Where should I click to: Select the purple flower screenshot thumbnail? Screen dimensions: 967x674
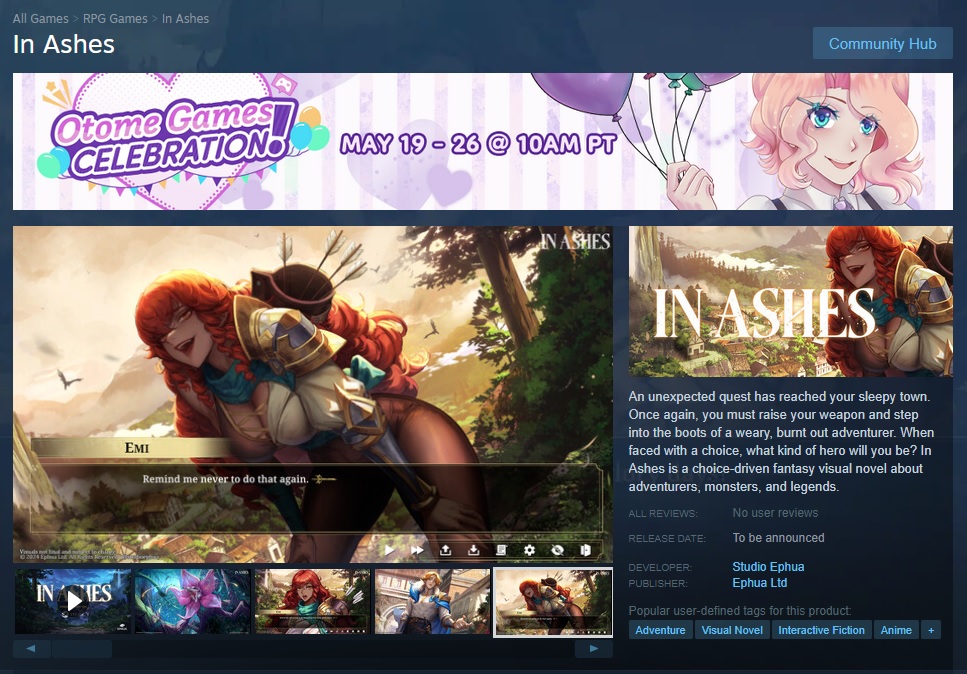pyautogui.click(x=192, y=601)
